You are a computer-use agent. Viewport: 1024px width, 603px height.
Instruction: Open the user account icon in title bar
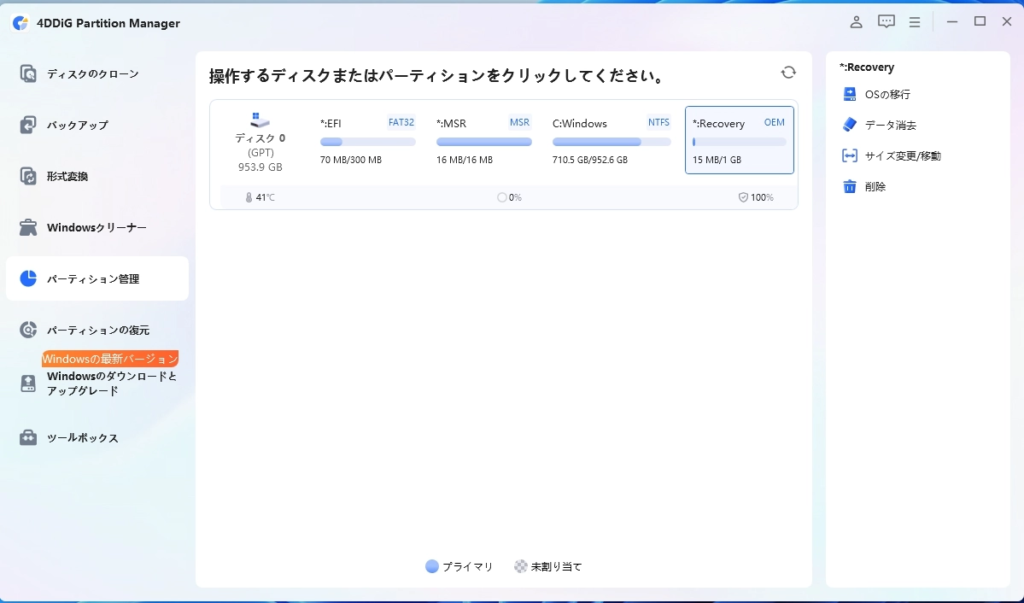[x=856, y=22]
